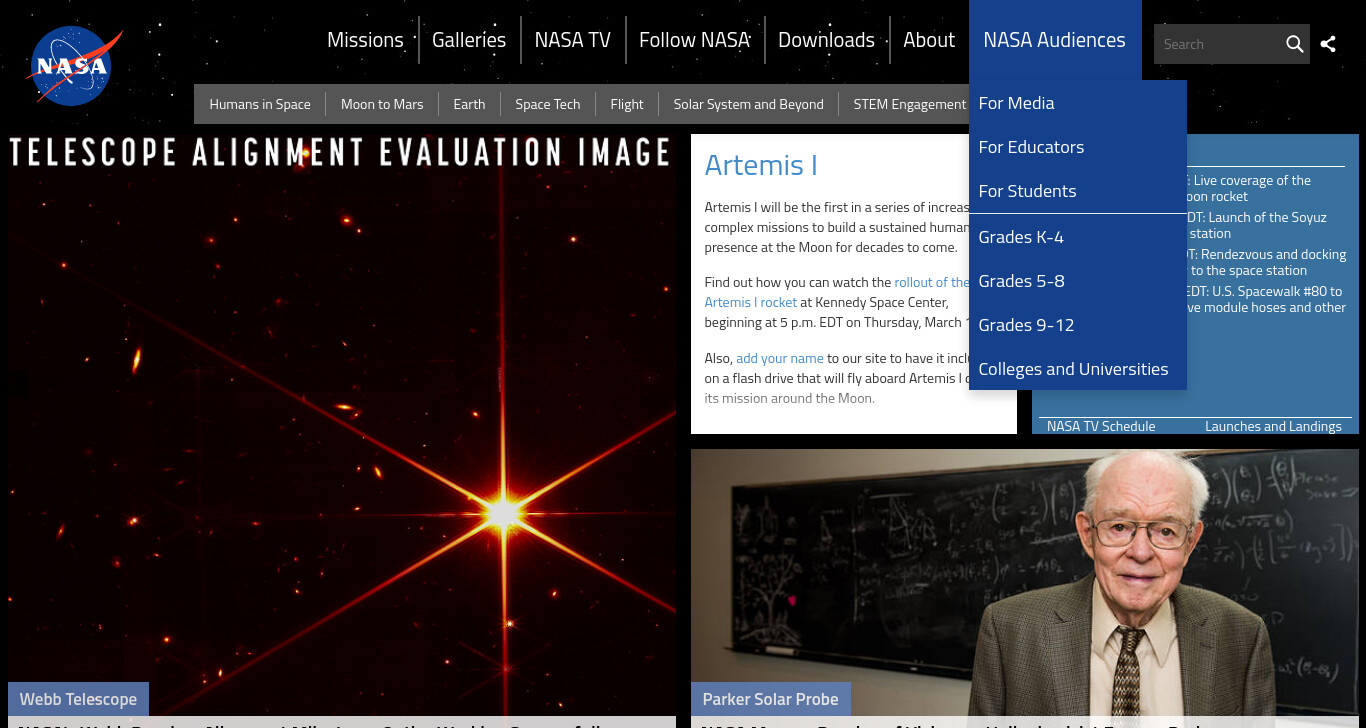Open NASA TV Schedule link
Viewport: 1366px width, 728px height.
(1101, 426)
